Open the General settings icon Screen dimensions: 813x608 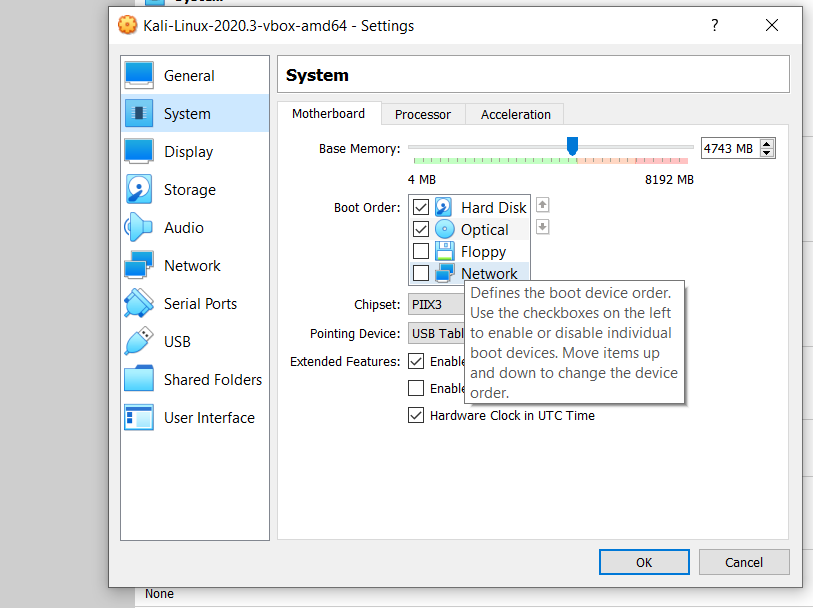tap(139, 75)
